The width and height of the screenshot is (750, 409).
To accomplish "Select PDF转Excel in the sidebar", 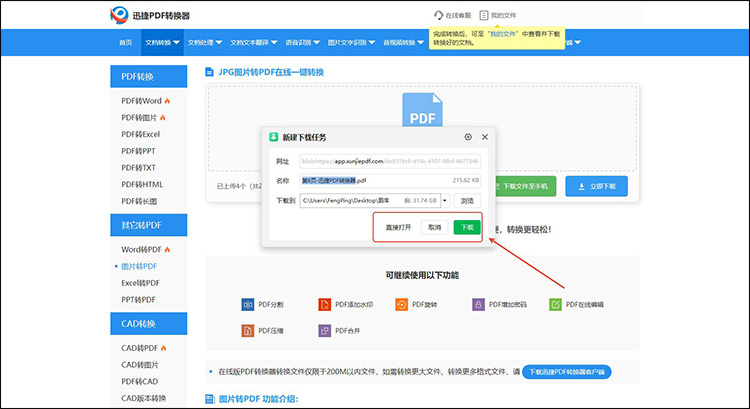I will coord(140,133).
